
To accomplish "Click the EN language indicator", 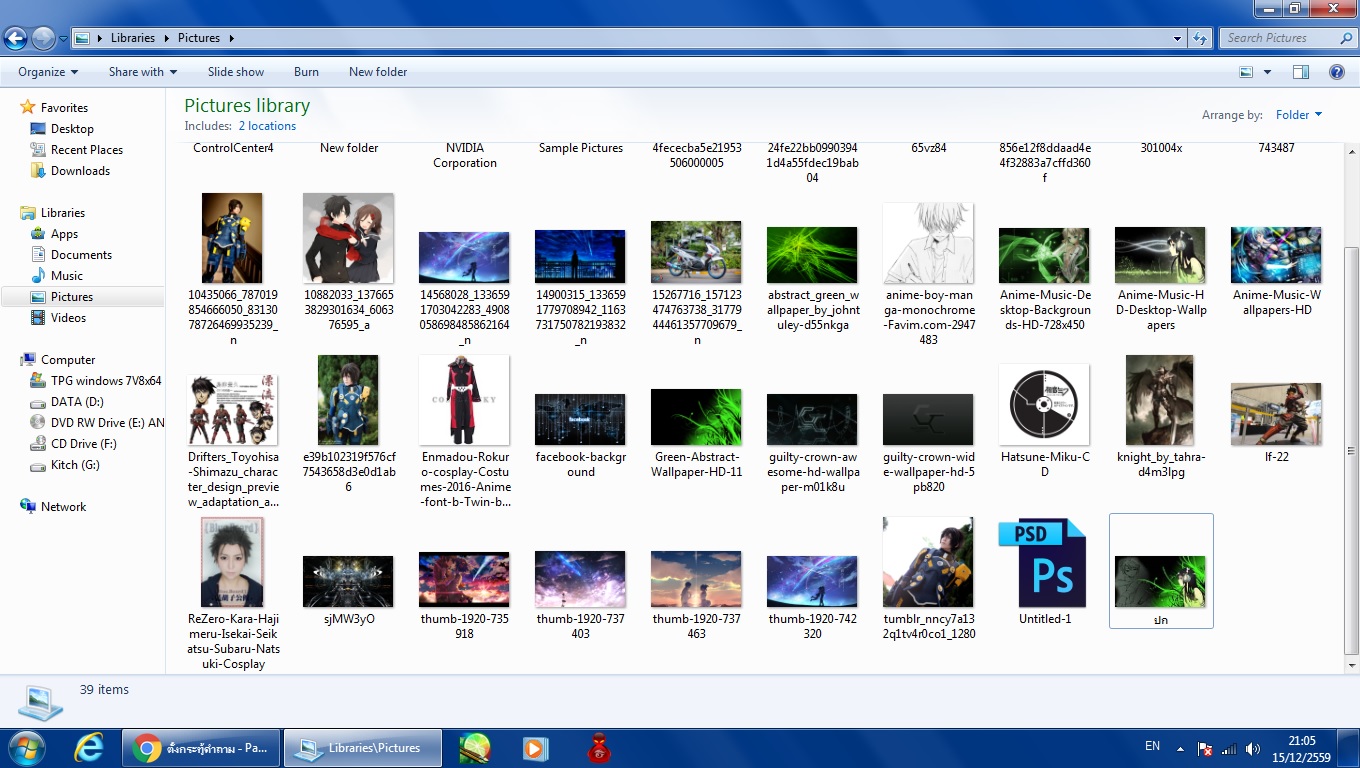I will pos(1152,746).
